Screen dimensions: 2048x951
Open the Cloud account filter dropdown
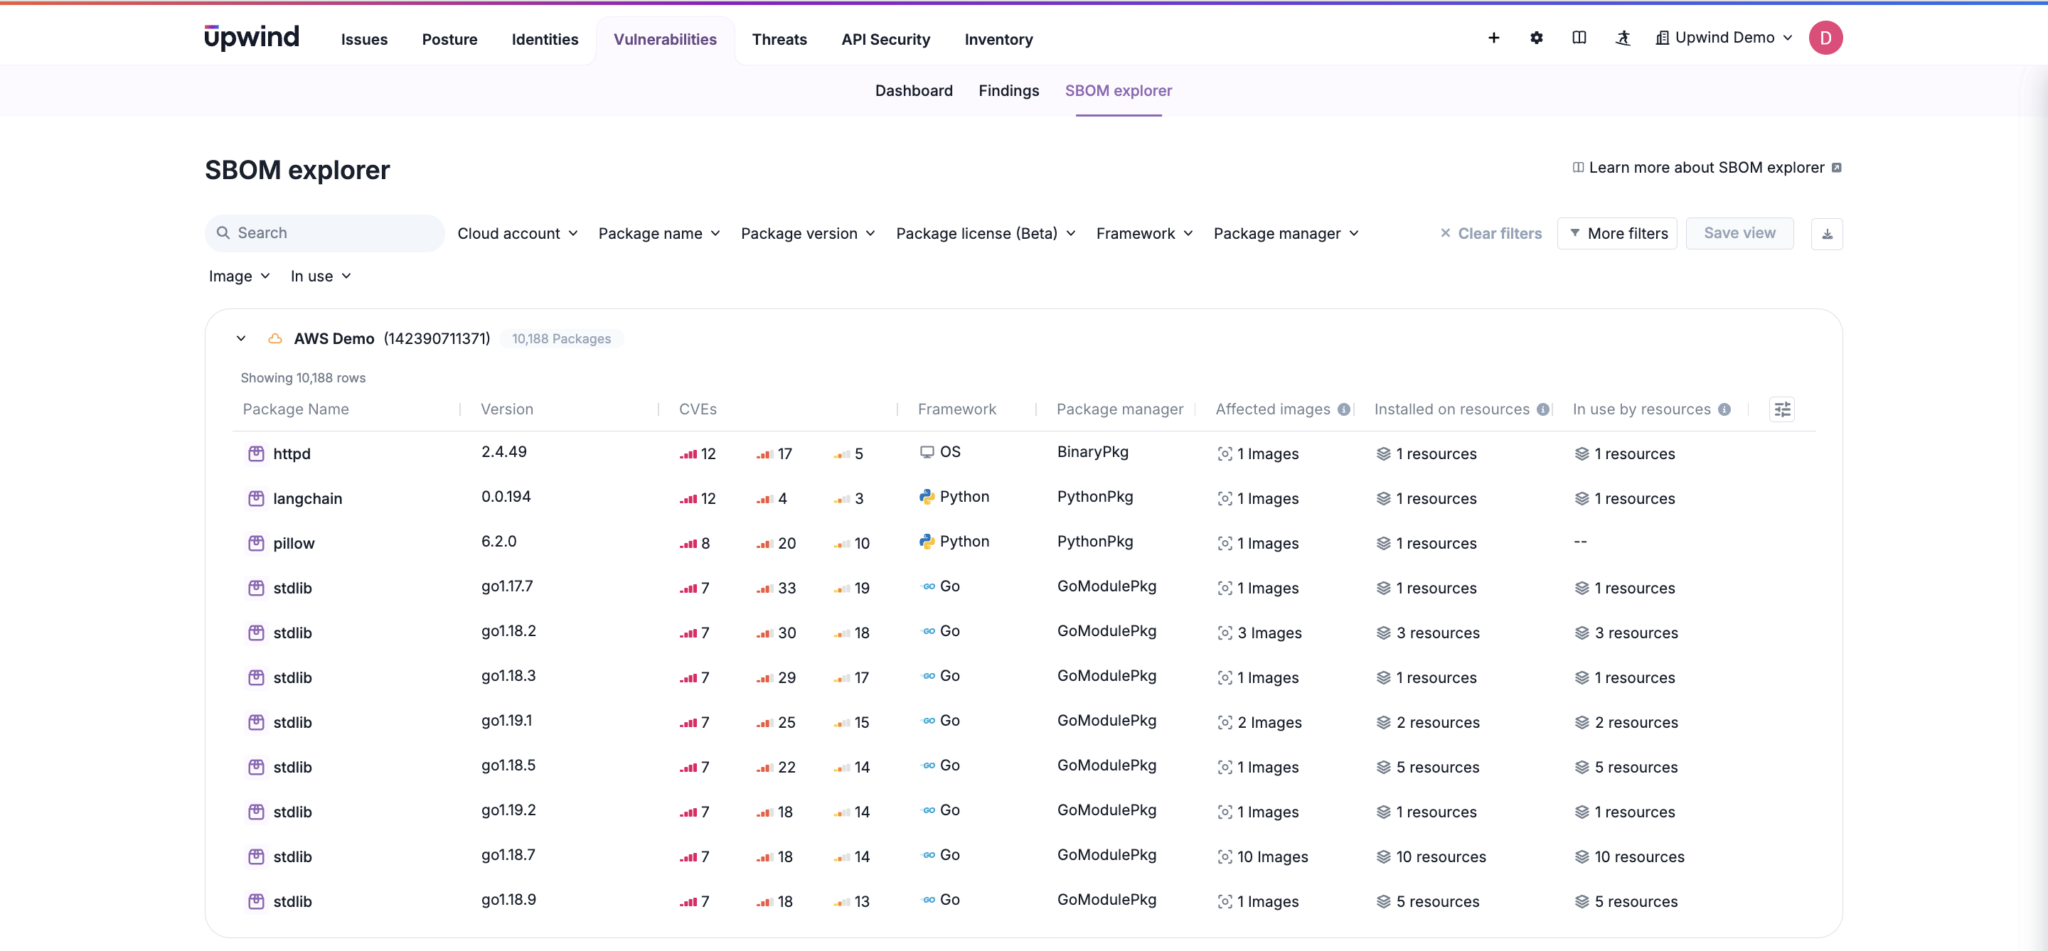click(517, 233)
